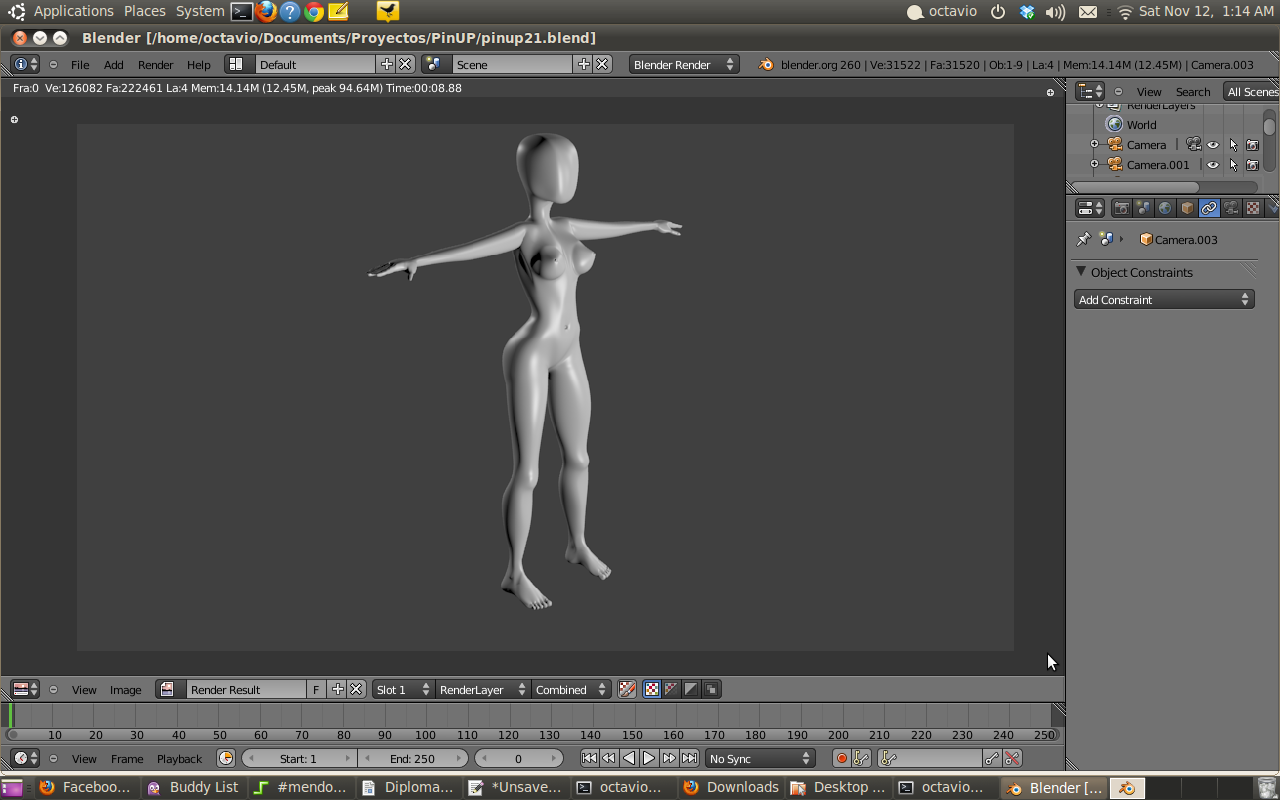Open Object properties cube tab

[x=1187, y=208]
